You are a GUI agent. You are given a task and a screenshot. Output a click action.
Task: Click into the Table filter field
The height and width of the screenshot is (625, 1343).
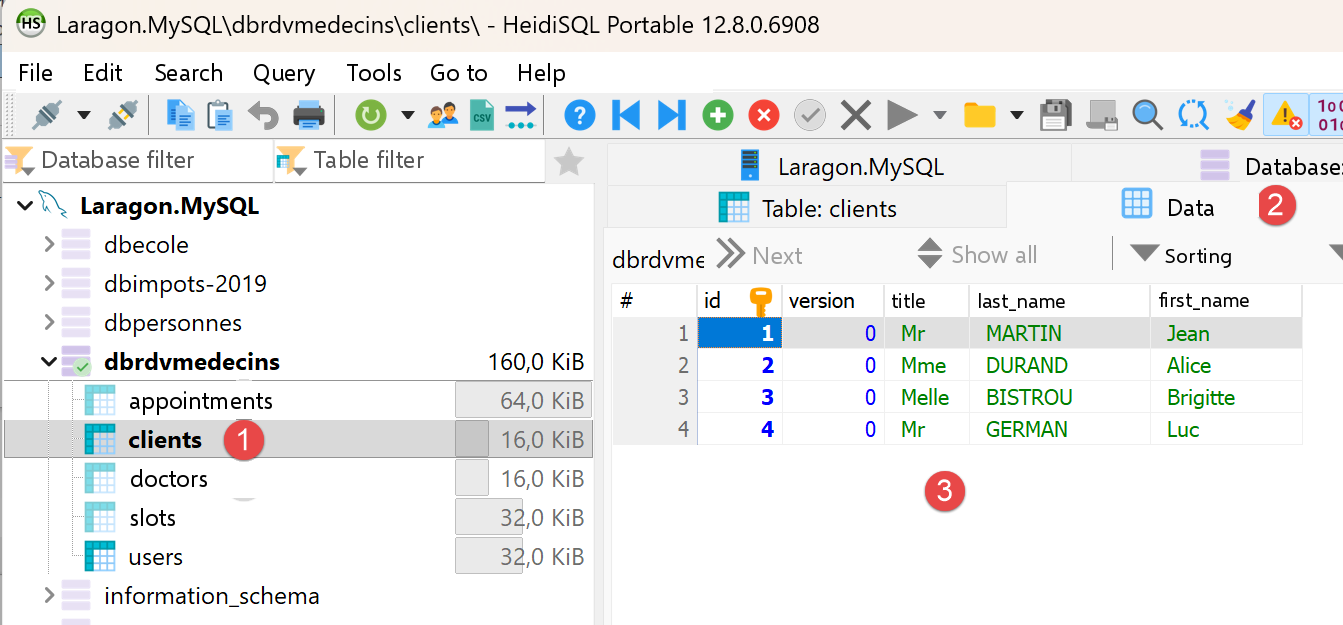(x=410, y=160)
